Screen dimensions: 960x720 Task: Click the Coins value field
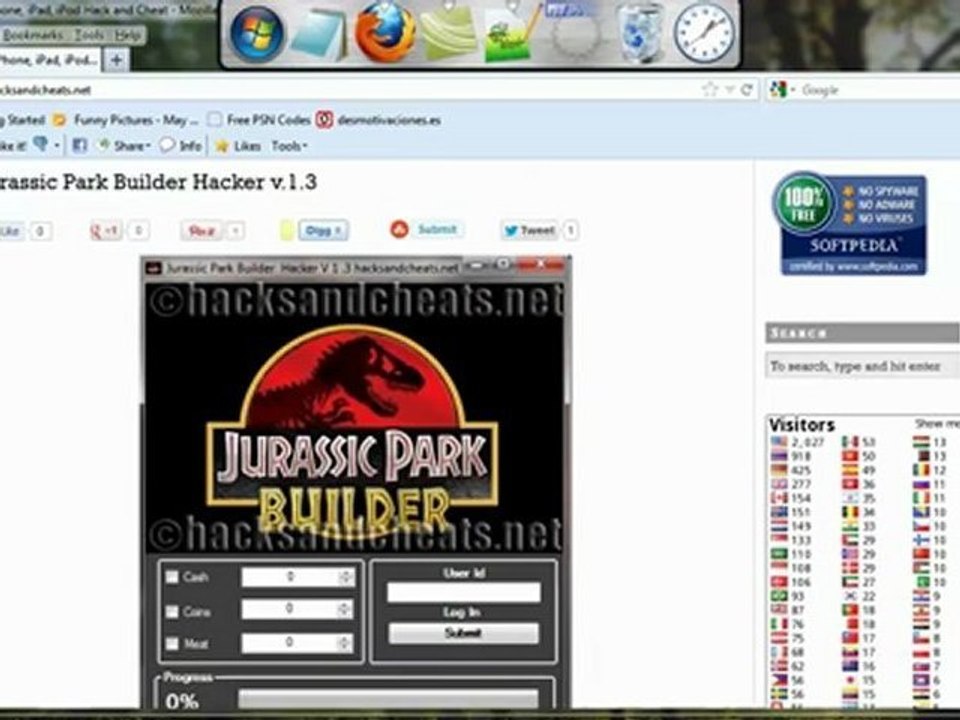point(290,609)
